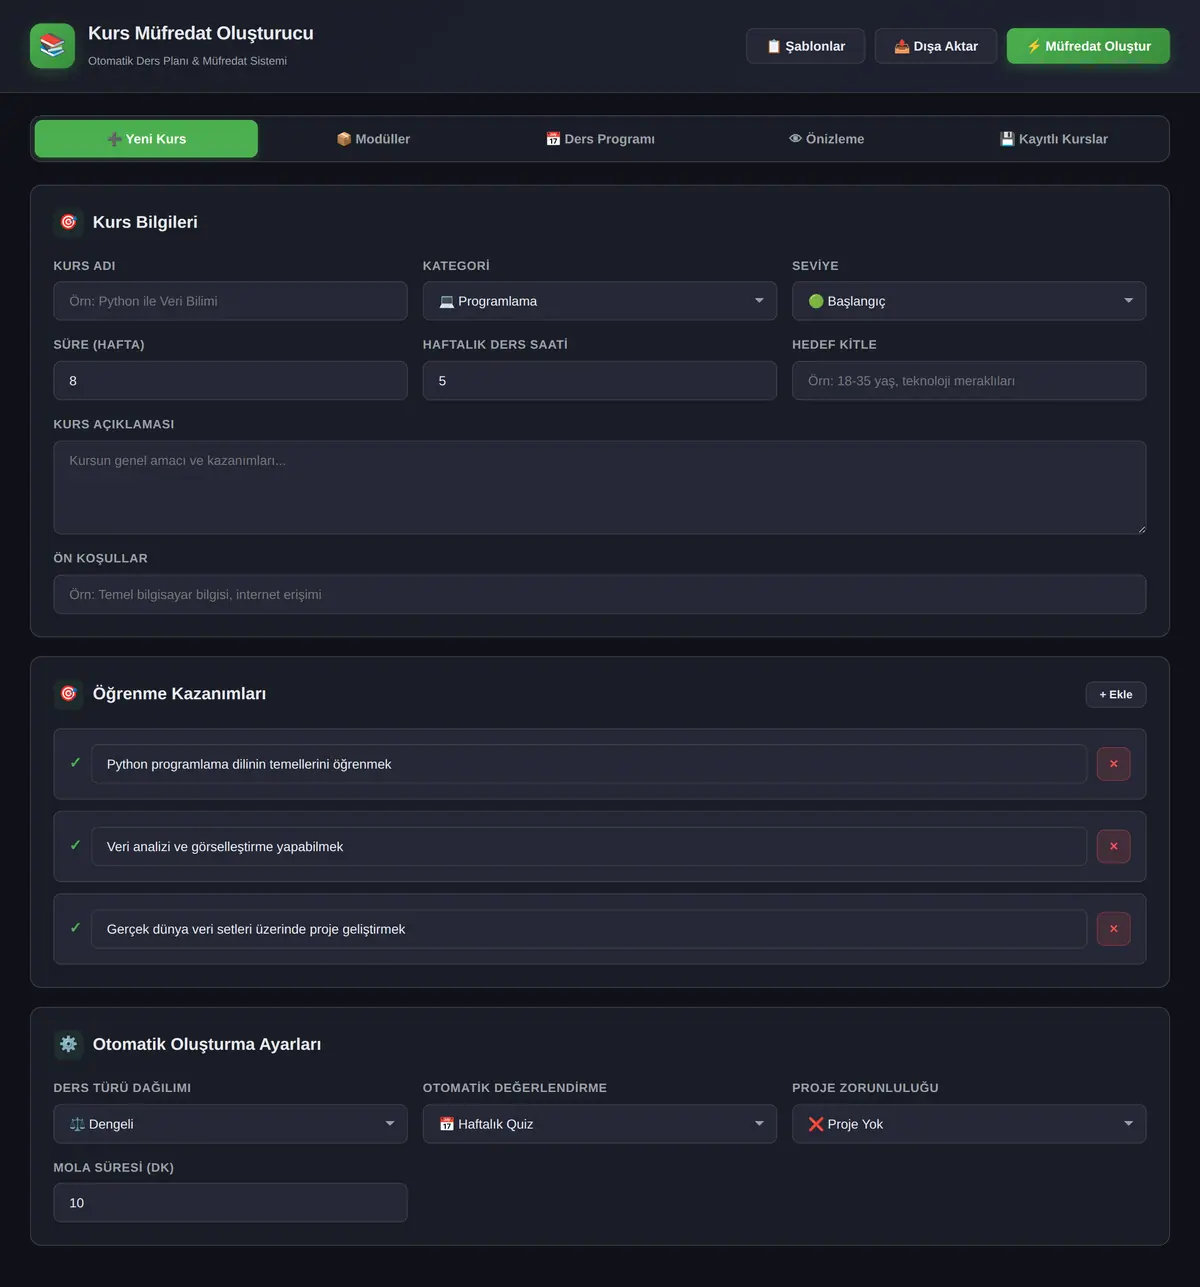Screen dimensions: 1200x1287
Task: Focus the Kurs Adı input field
Action: click(230, 301)
